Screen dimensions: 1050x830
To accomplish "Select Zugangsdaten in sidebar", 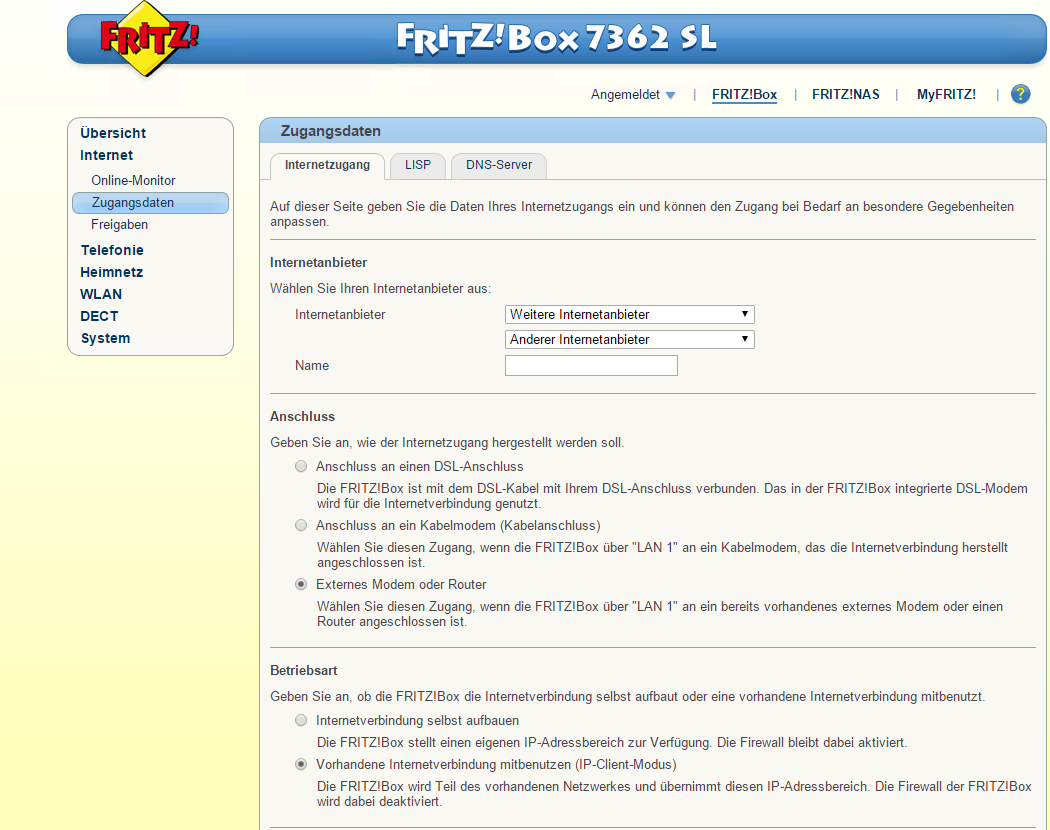I will [150, 202].
